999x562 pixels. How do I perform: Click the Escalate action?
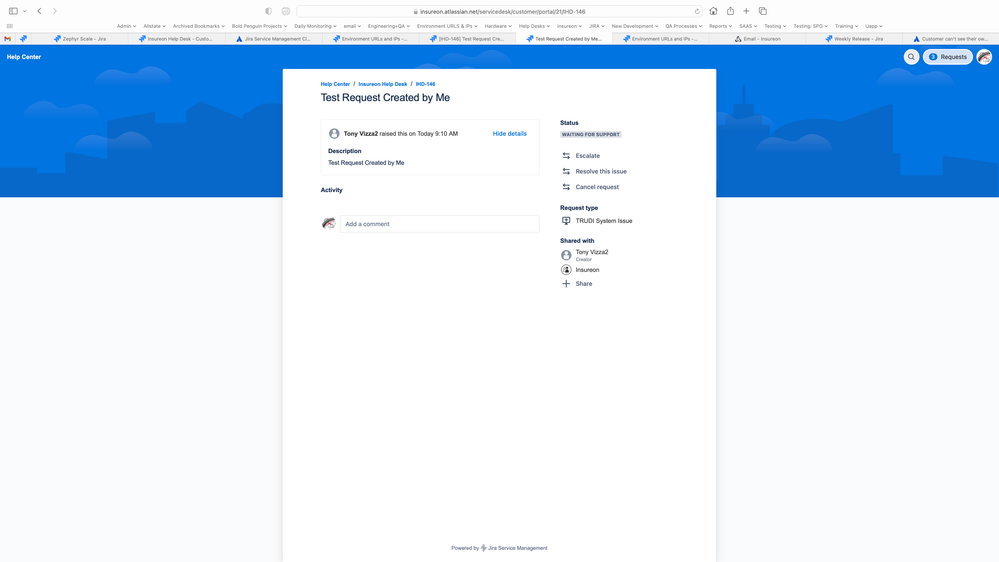click(x=587, y=155)
